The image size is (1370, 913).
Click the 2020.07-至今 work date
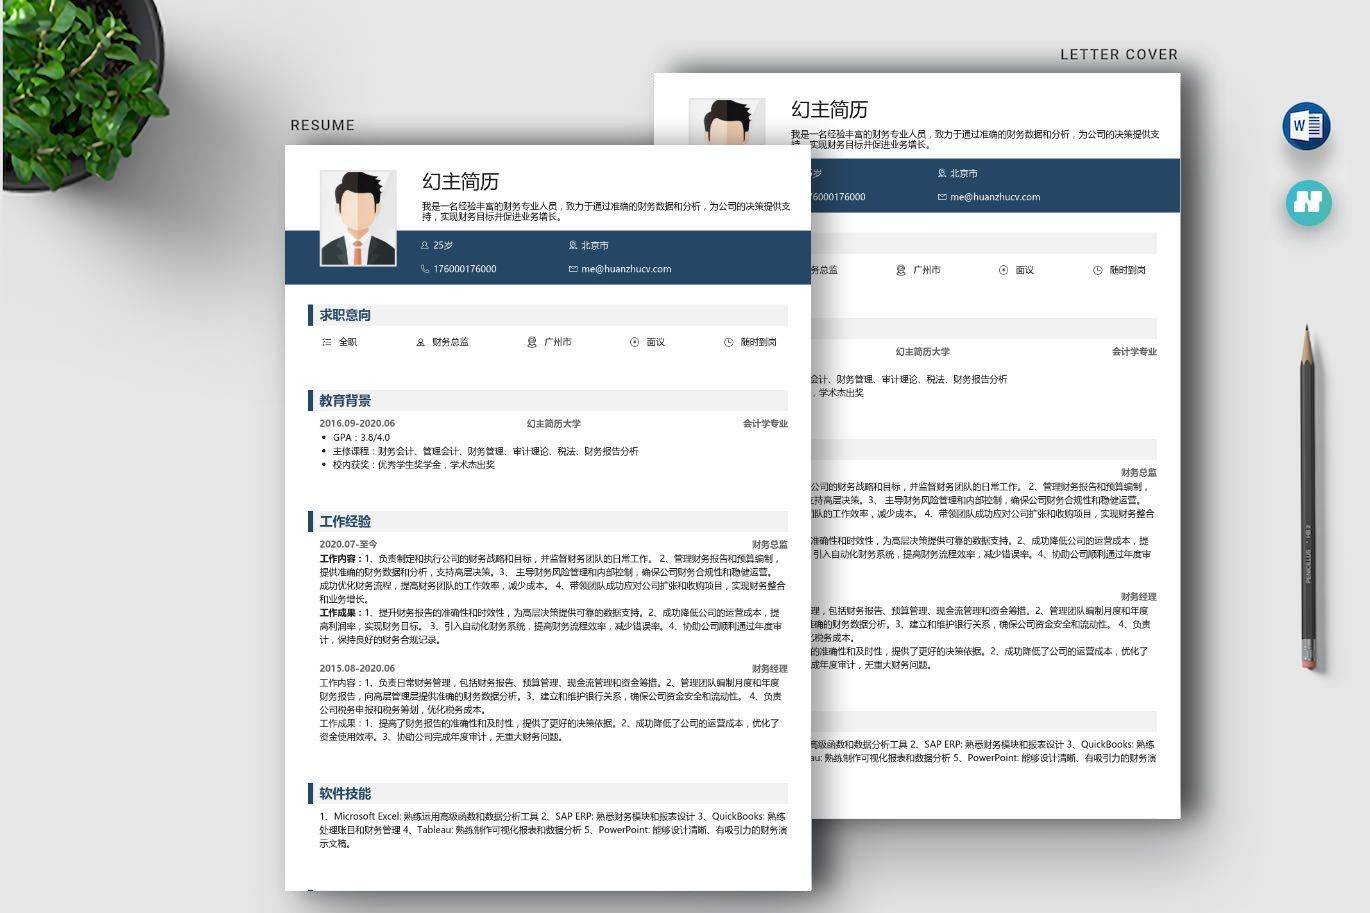pos(349,545)
